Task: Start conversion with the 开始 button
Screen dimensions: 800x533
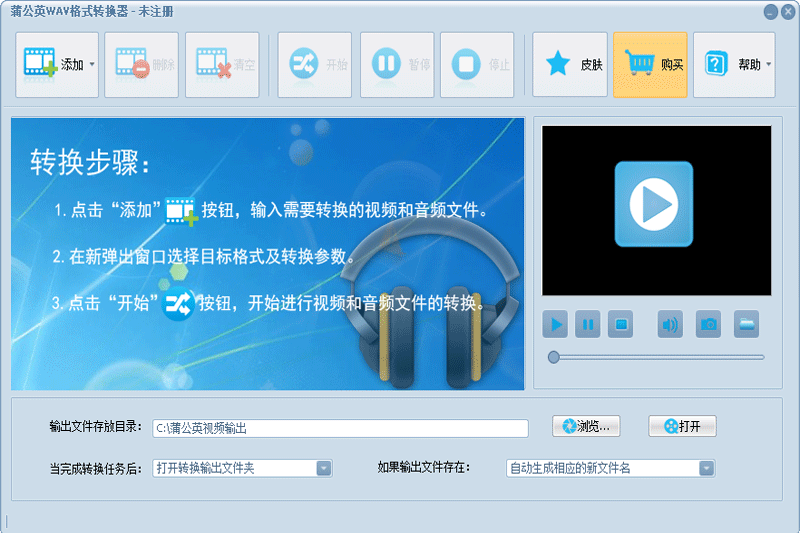Action: (x=314, y=65)
